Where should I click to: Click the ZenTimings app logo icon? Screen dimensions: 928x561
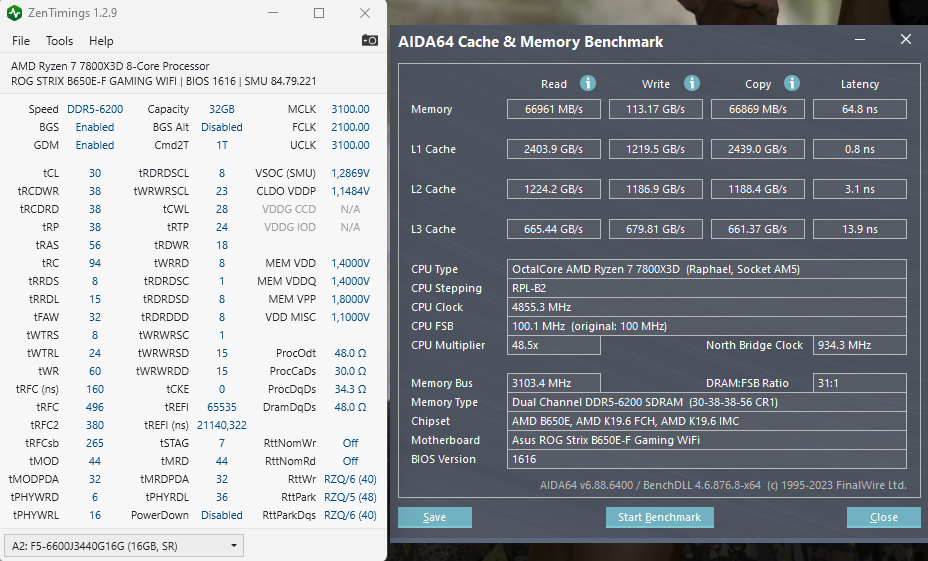point(14,13)
